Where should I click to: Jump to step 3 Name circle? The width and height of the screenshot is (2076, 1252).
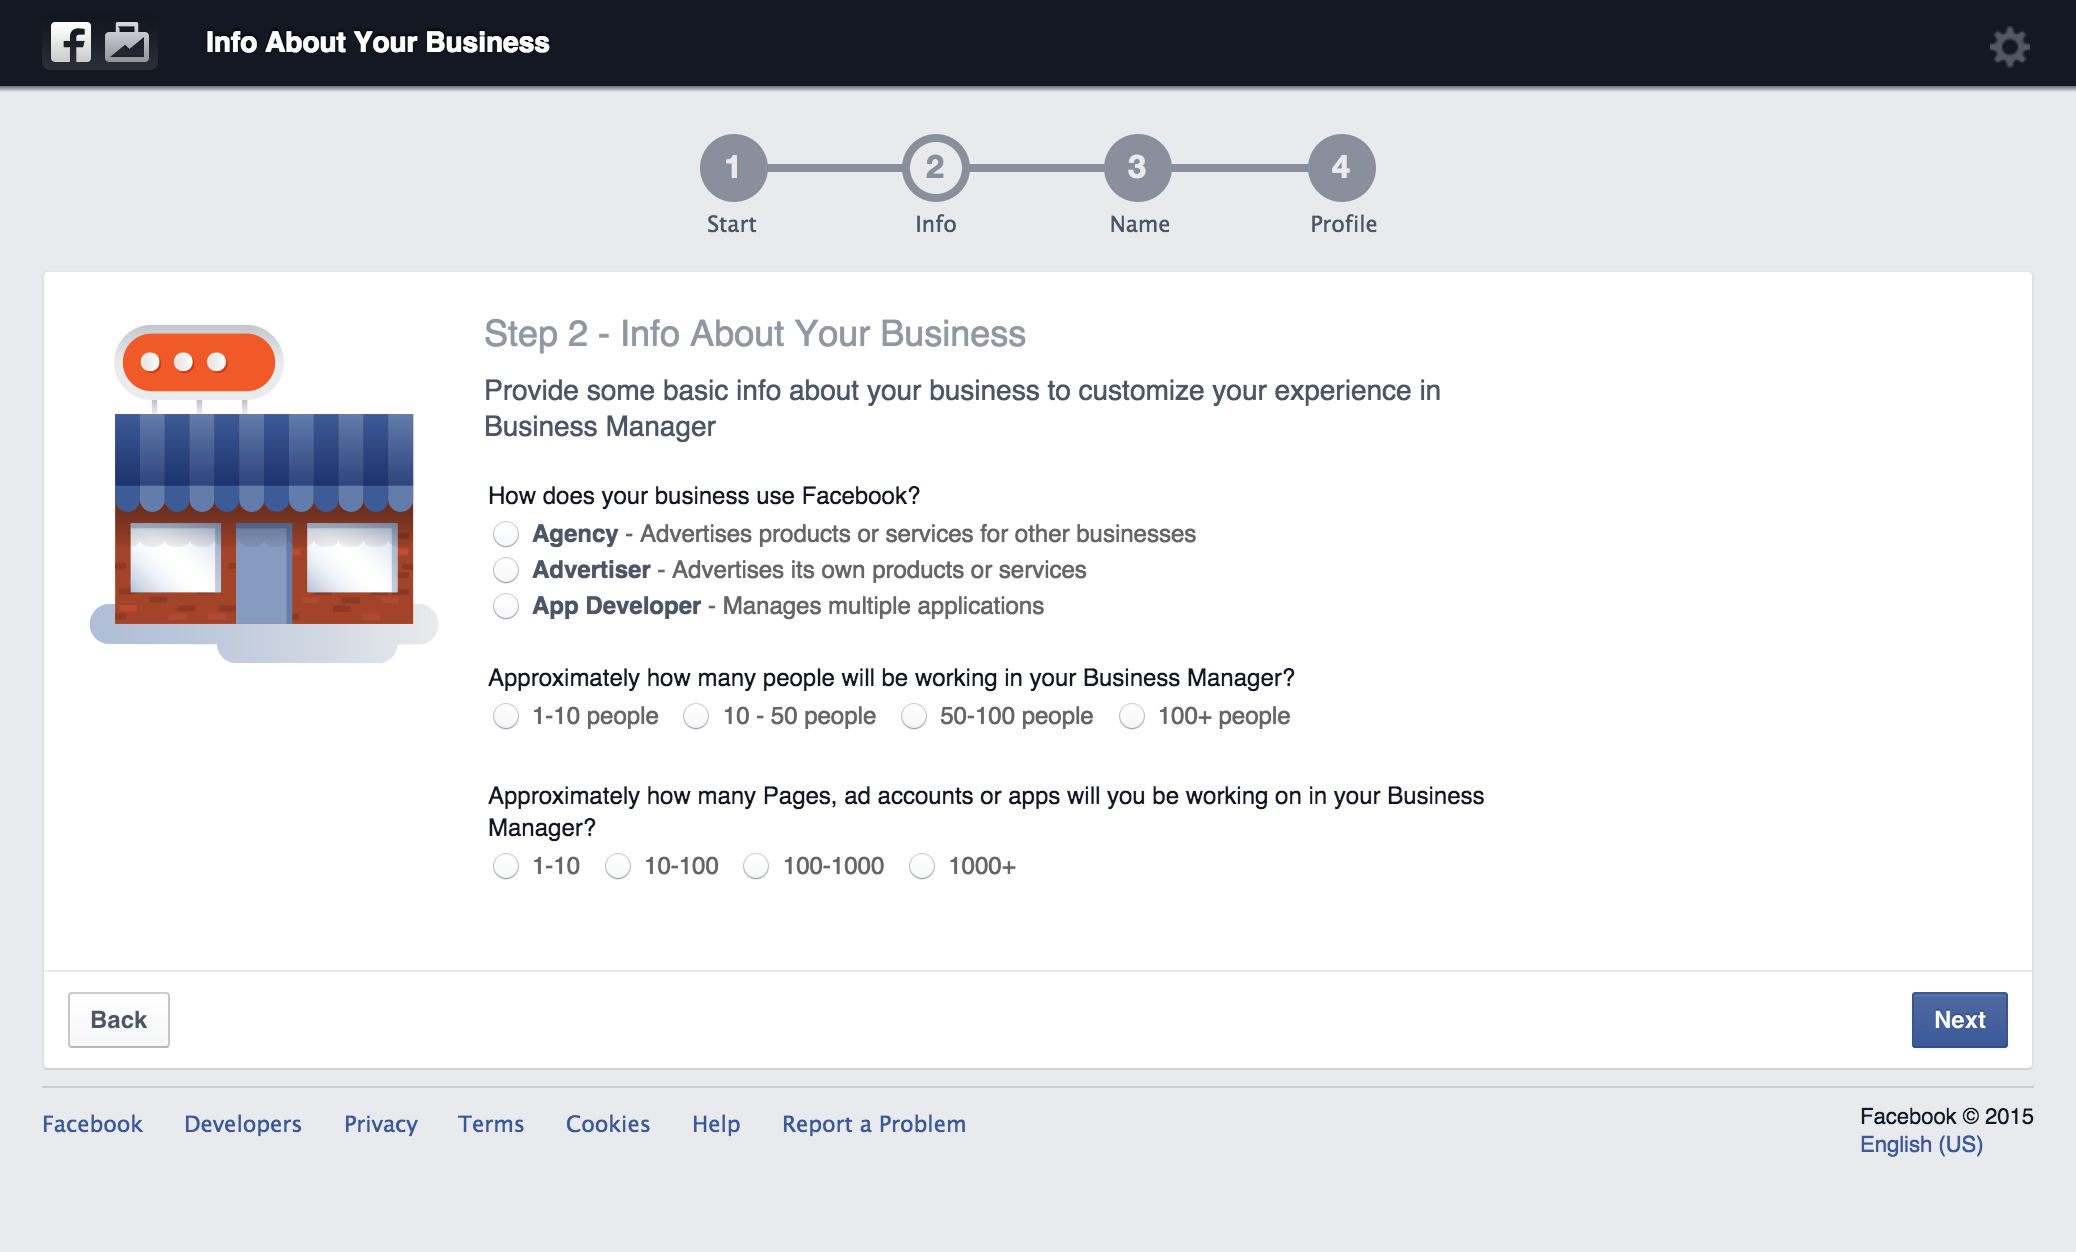1137,167
